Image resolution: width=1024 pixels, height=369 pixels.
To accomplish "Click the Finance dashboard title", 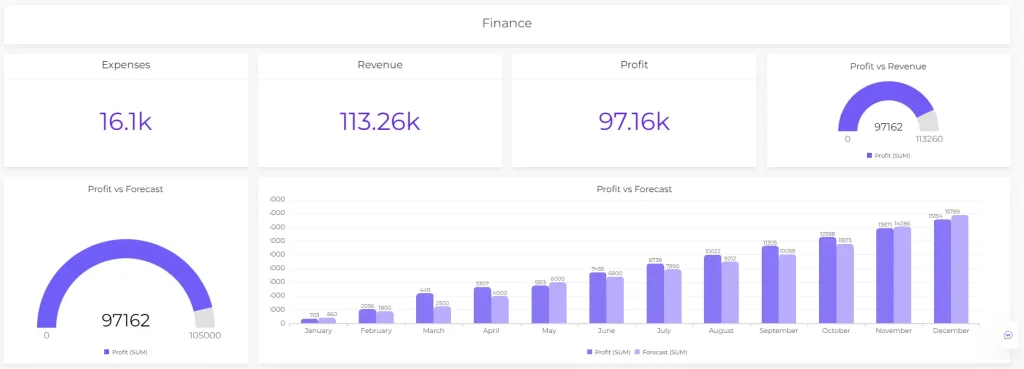I will (507, 24).
